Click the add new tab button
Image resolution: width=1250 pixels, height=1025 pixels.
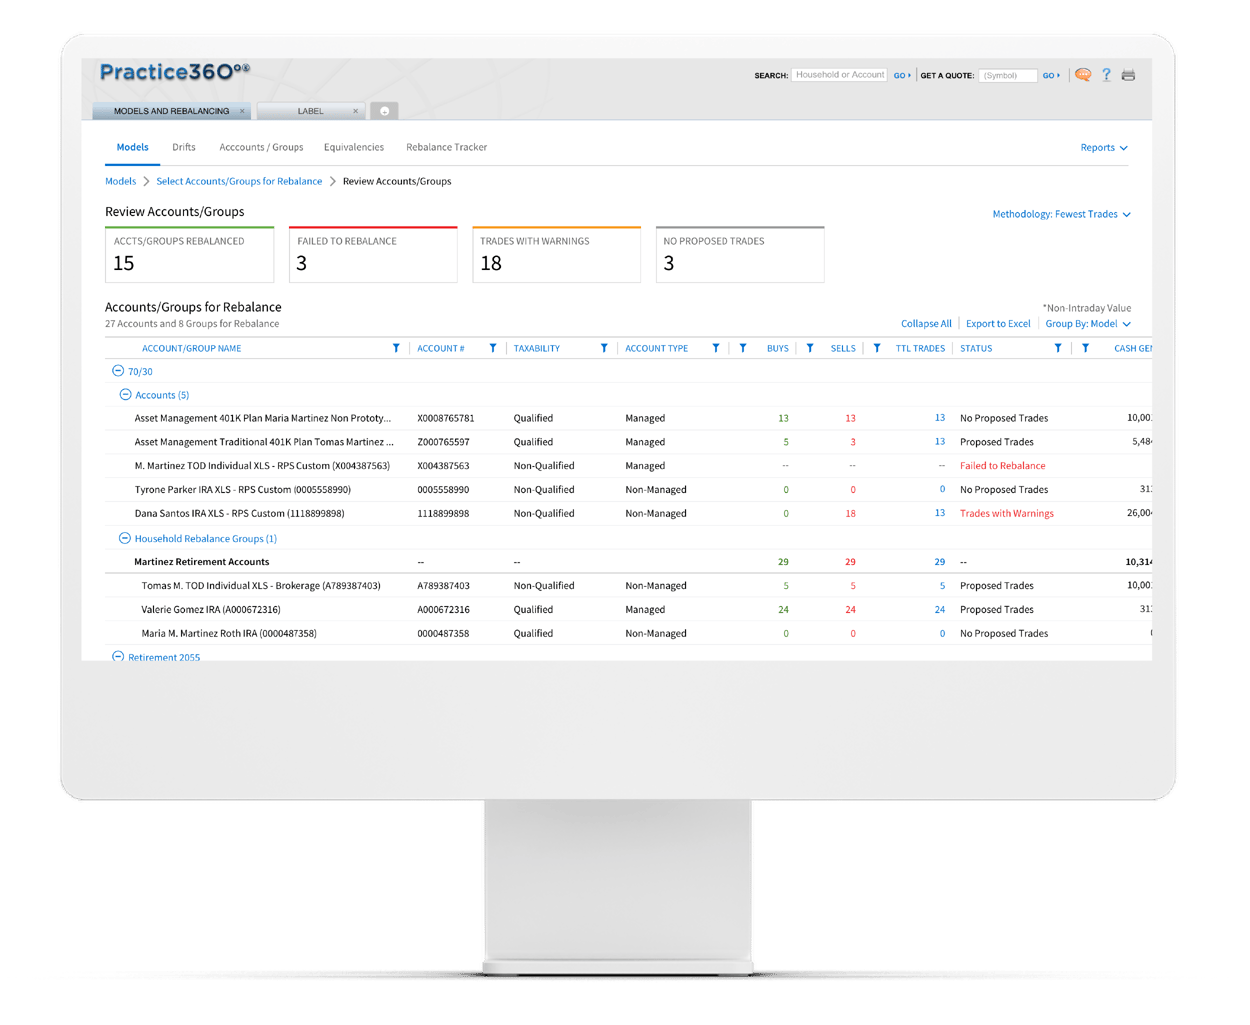point(384,111)
